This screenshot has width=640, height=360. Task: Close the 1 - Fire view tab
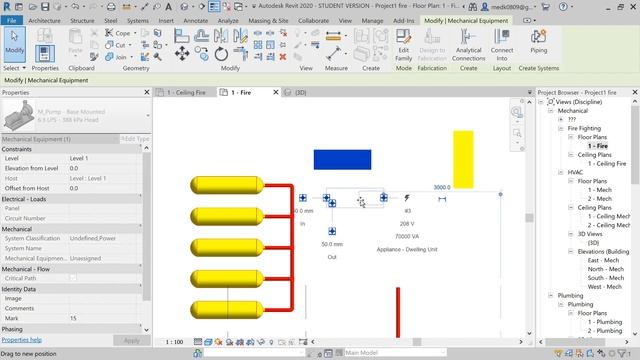(276, 93)
